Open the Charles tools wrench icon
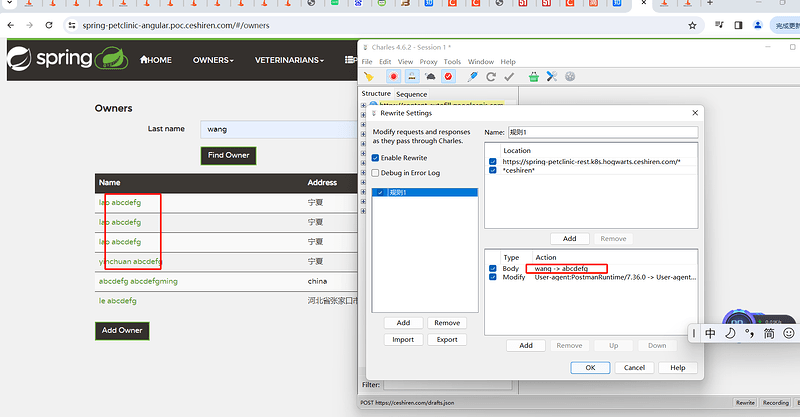 [552, 77]
